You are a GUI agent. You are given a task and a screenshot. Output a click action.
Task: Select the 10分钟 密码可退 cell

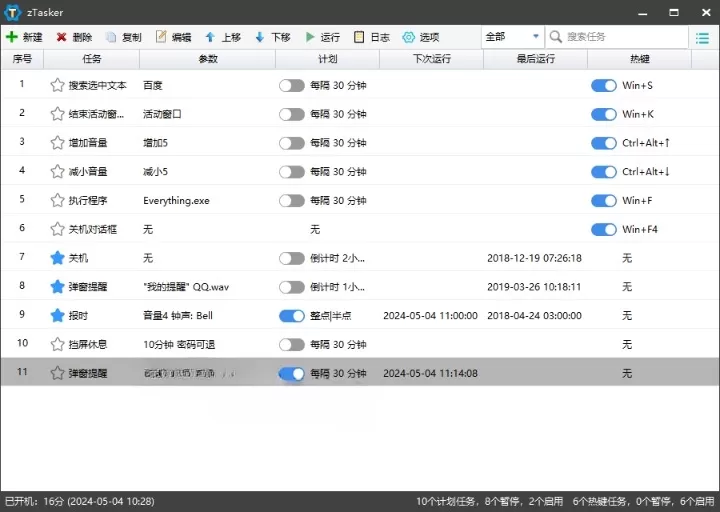[x=179, y=345]
